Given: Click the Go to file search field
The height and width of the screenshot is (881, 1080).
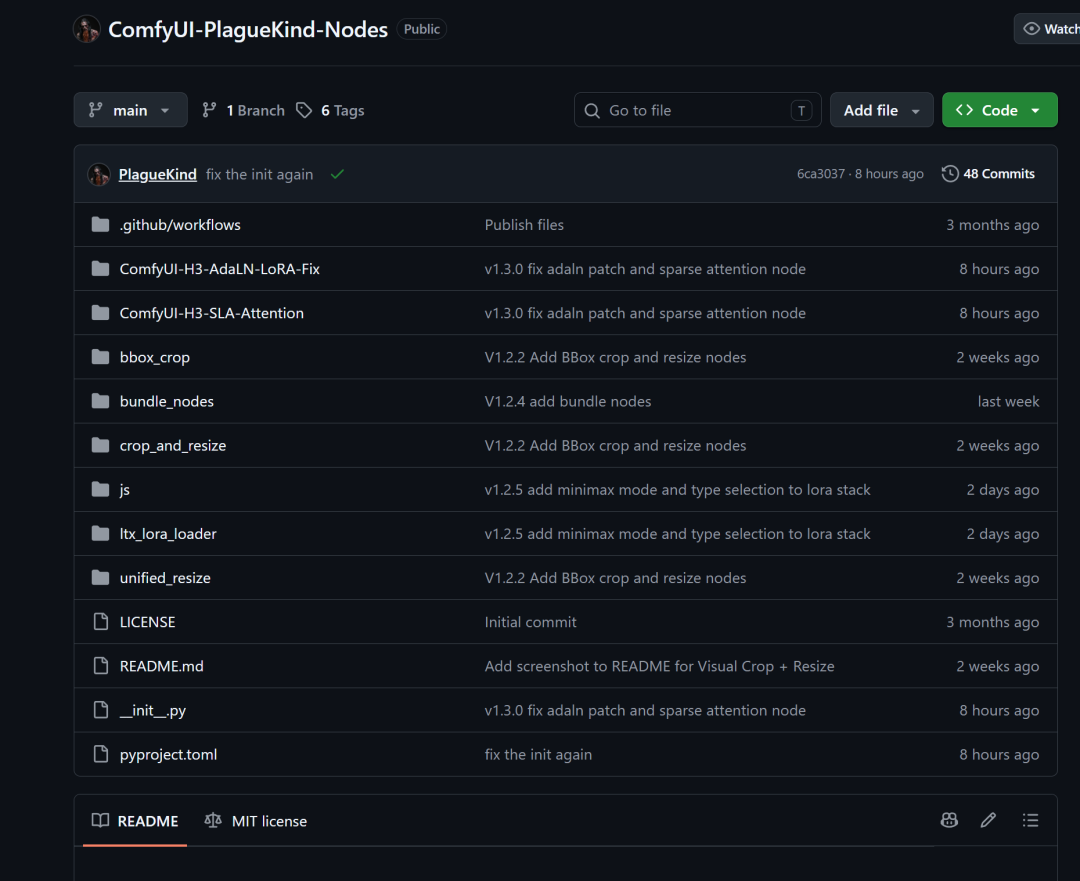Looking at the screenshot, I should tap(698, 110).
